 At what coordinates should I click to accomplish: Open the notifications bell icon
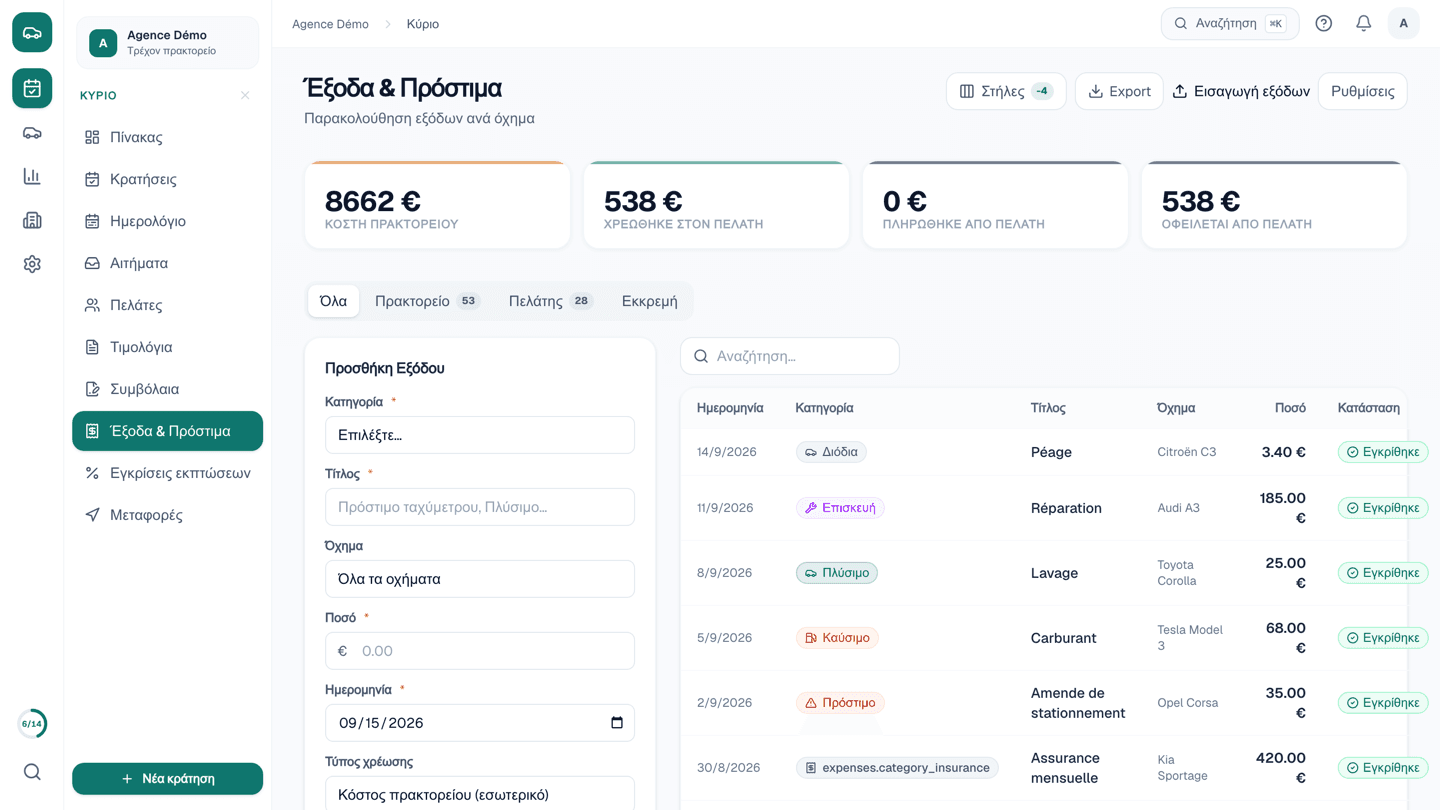click(1363, 23)
